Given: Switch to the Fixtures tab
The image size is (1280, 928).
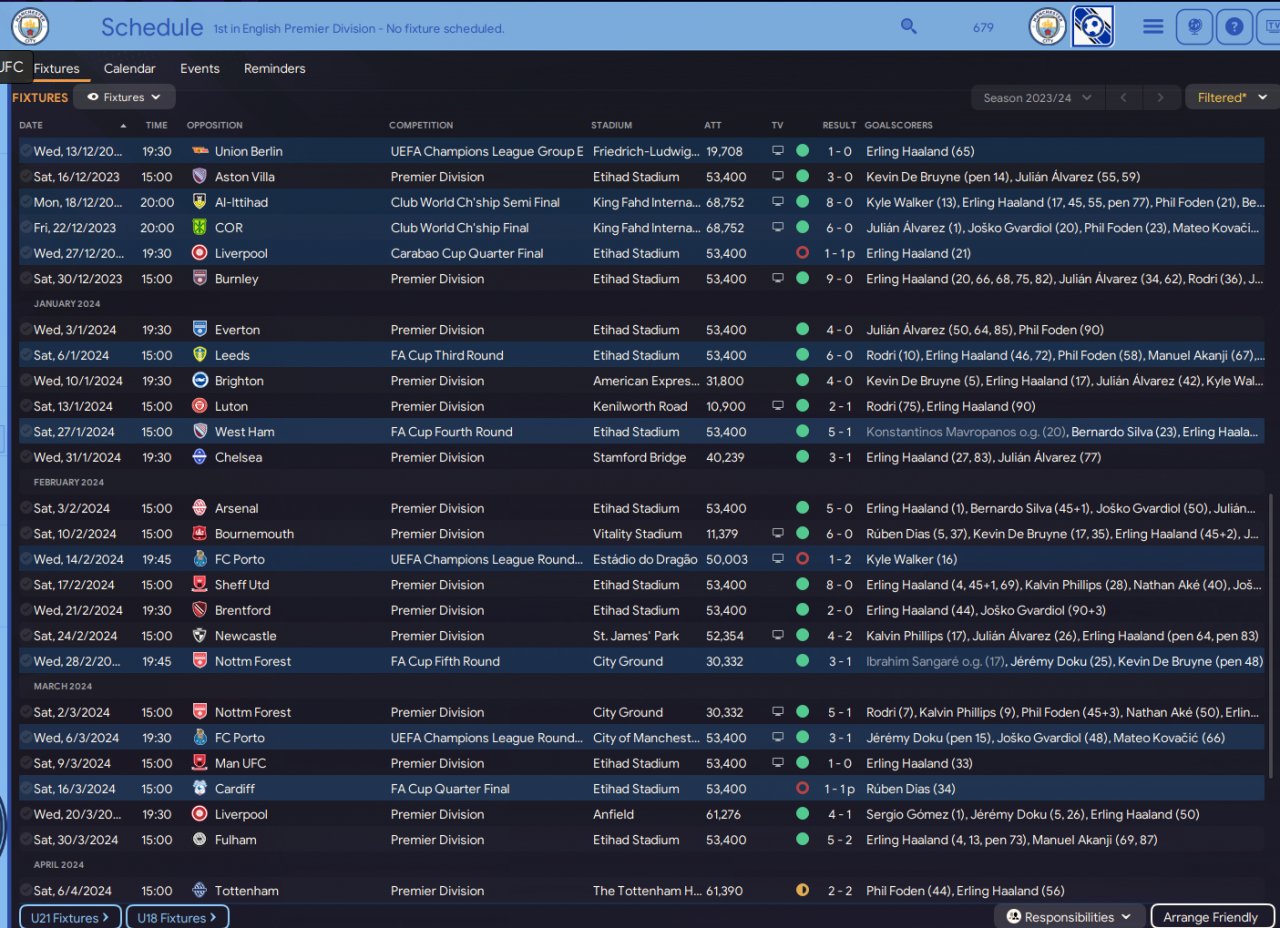Looking at the screenshot, I should [x=56, y=69].
